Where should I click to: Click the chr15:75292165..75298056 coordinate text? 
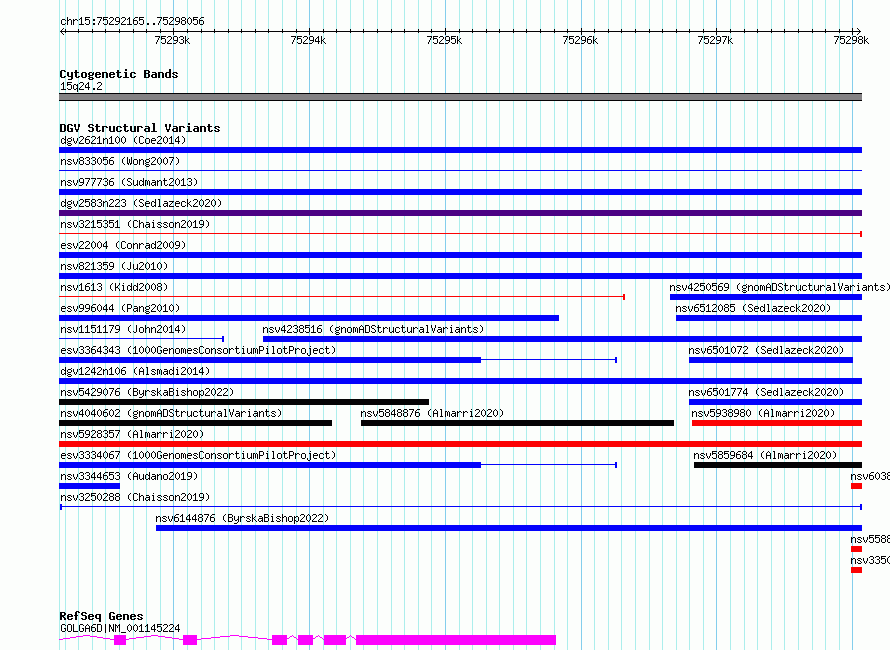click(x=132, y=22)
